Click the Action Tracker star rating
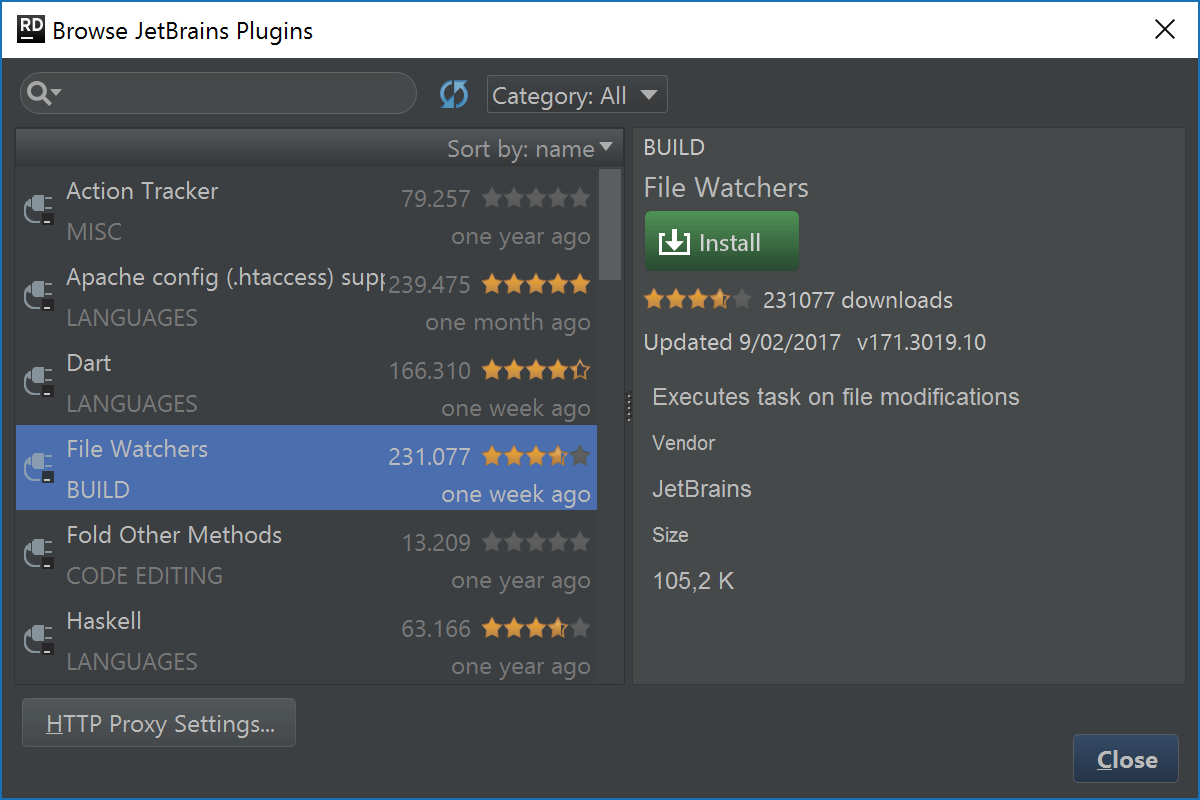 536,198
